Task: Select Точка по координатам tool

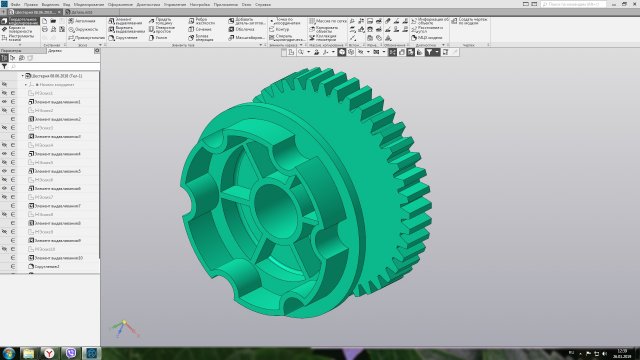Action: tap(285, 21)
